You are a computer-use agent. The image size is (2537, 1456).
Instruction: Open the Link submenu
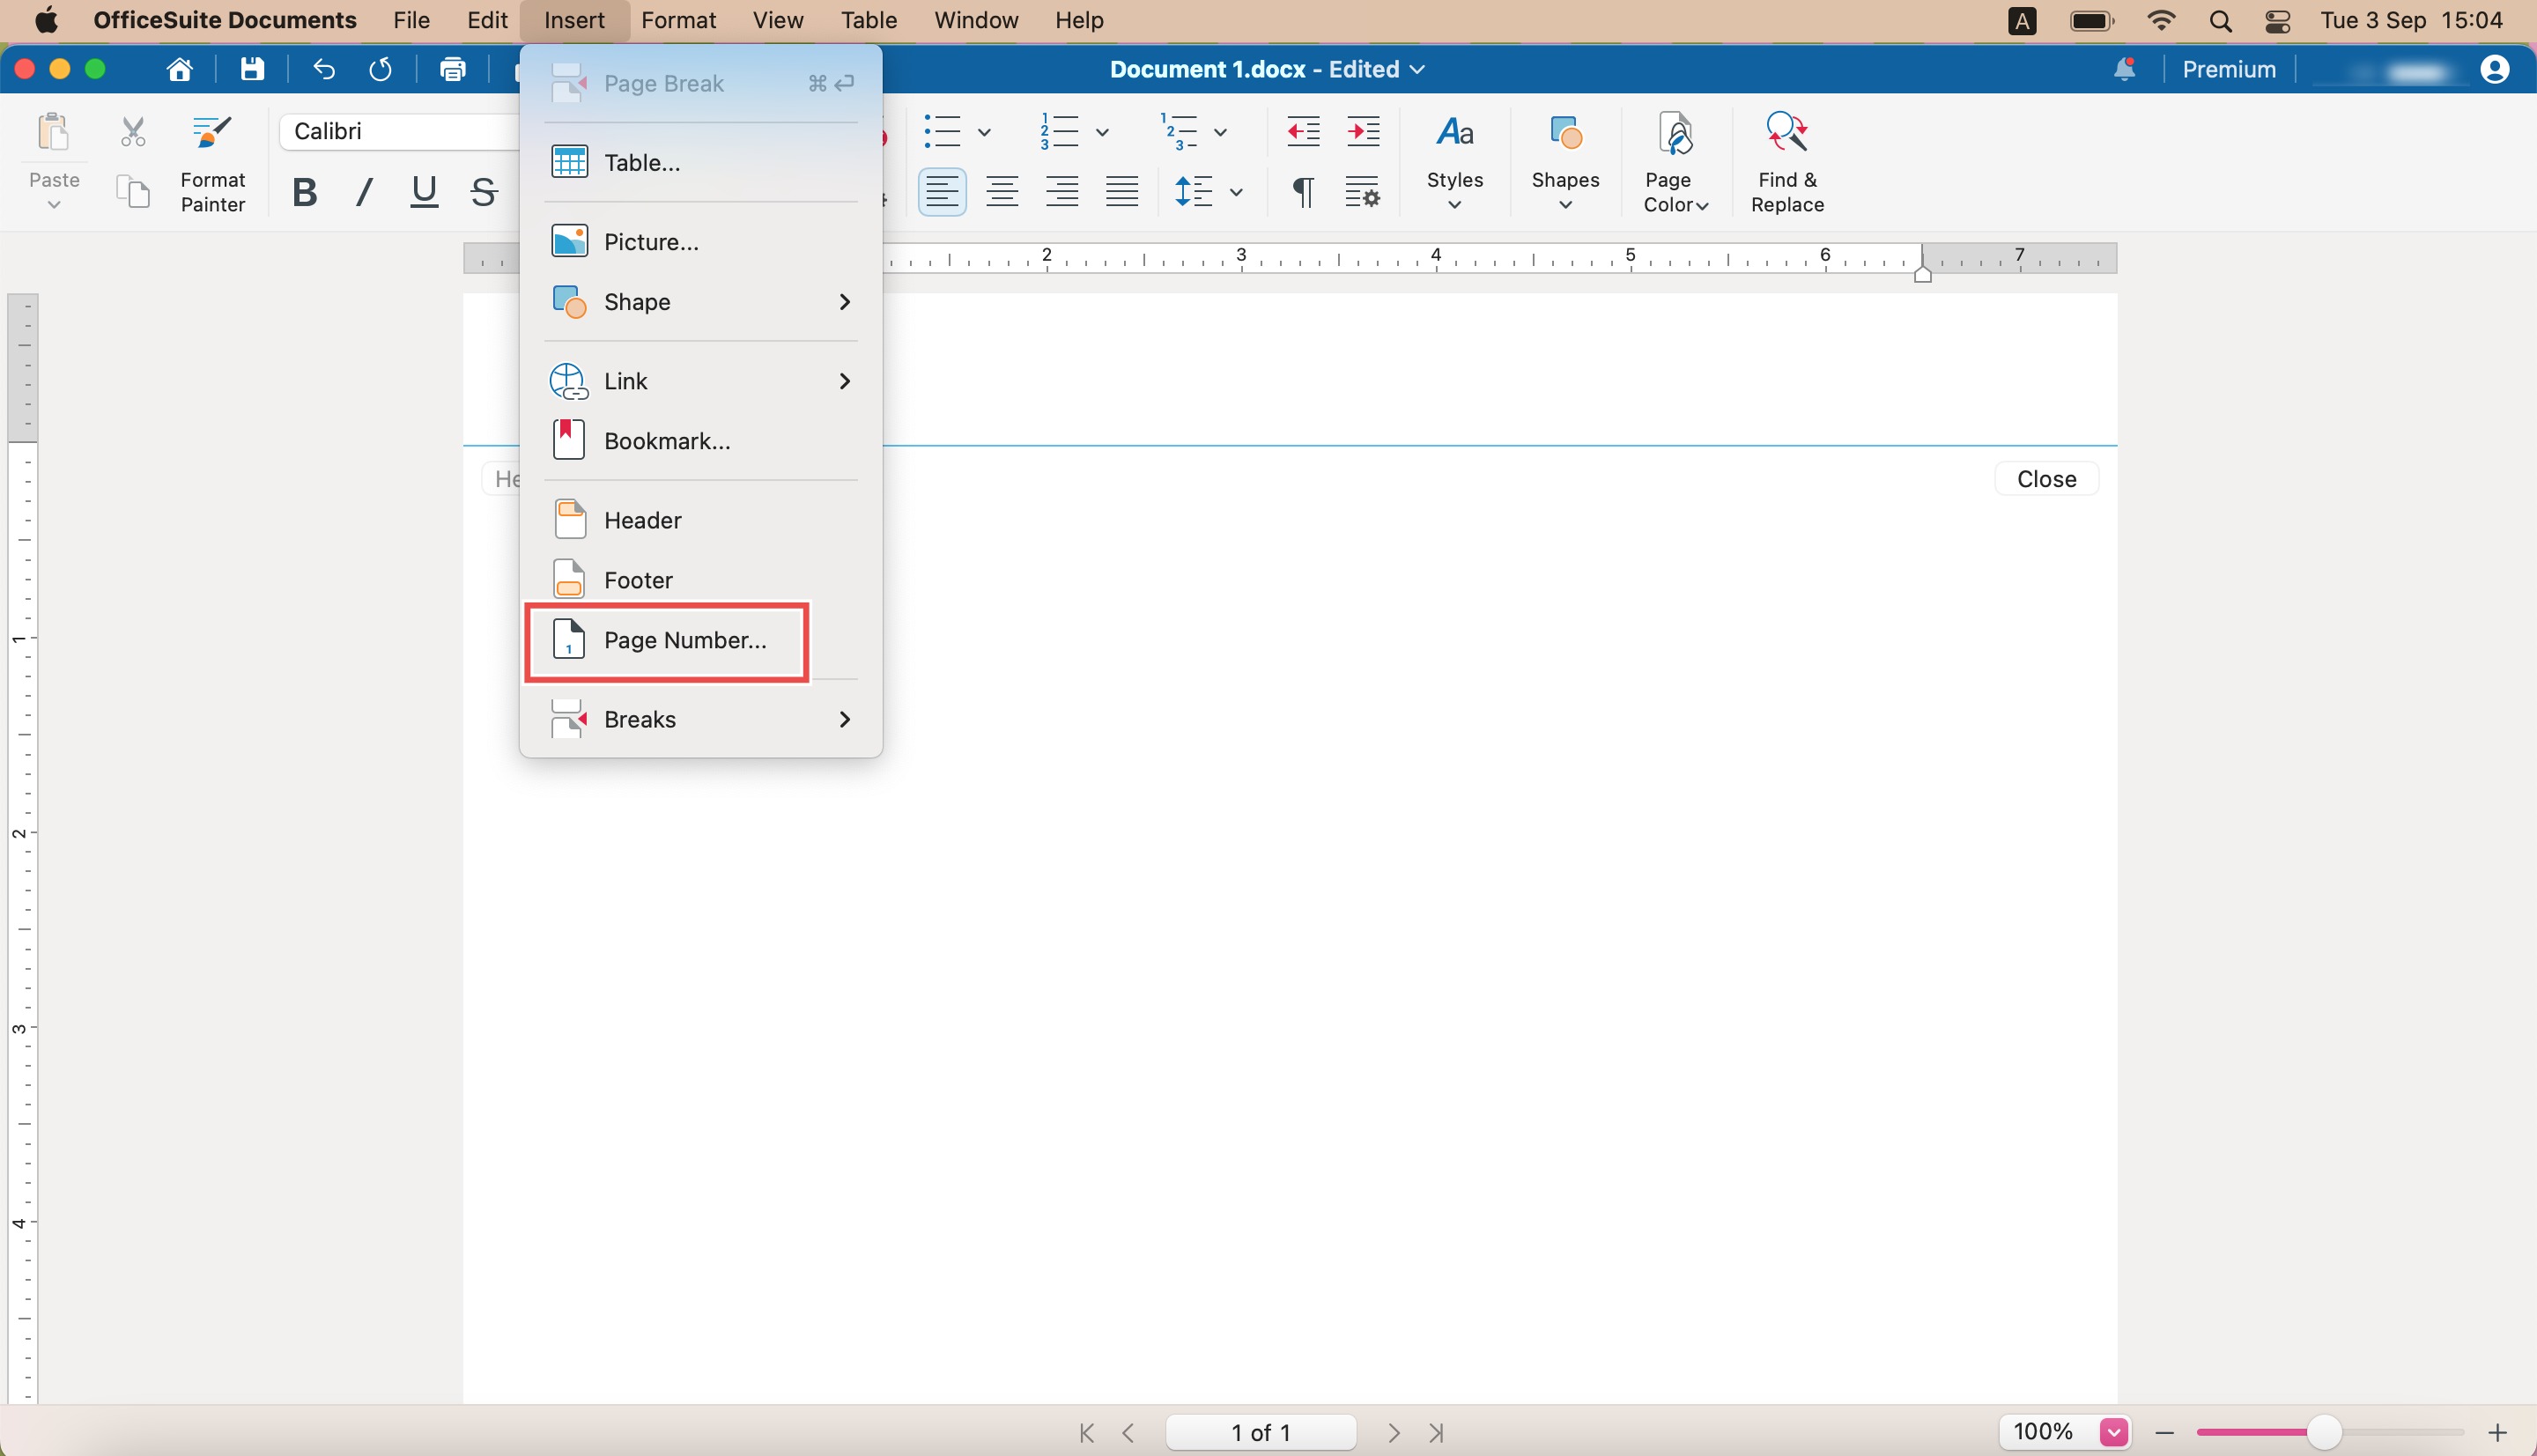[700, 381]
